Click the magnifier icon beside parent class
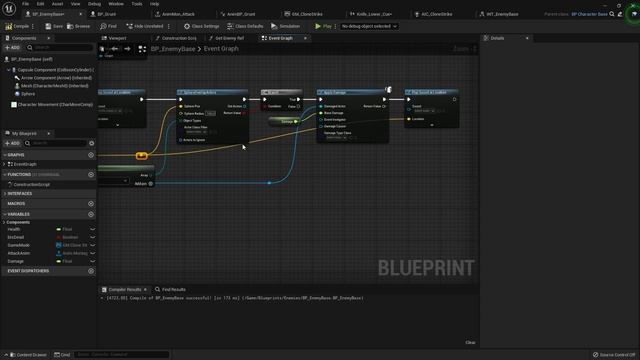This screenshot has width=640, height=360. point(612,14)
